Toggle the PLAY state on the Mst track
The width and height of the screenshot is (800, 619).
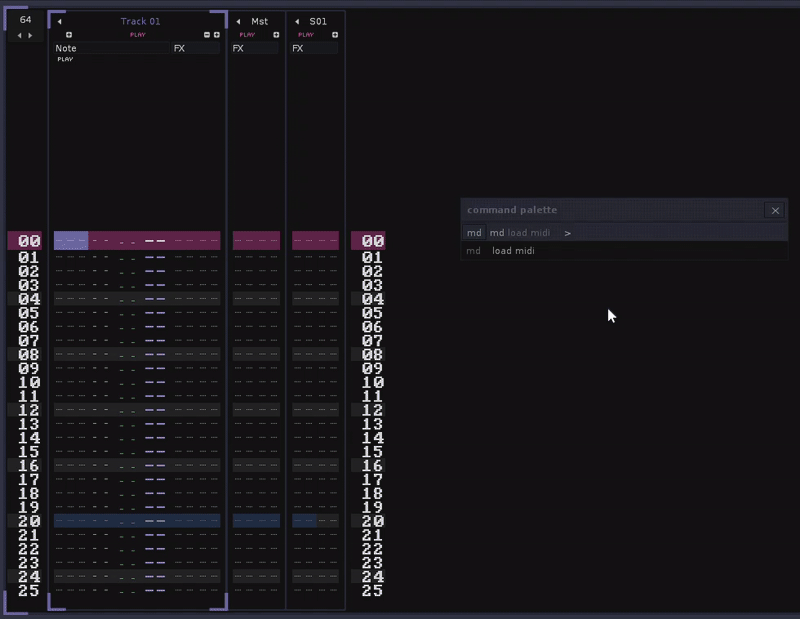click(247, 35)
